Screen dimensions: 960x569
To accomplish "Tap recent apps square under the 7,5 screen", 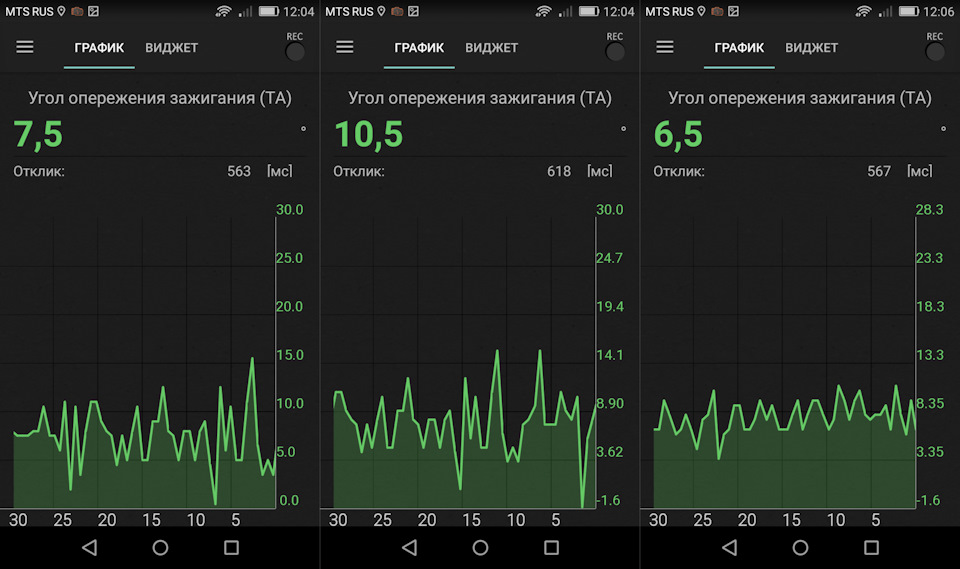I will [x=231, y=548].
